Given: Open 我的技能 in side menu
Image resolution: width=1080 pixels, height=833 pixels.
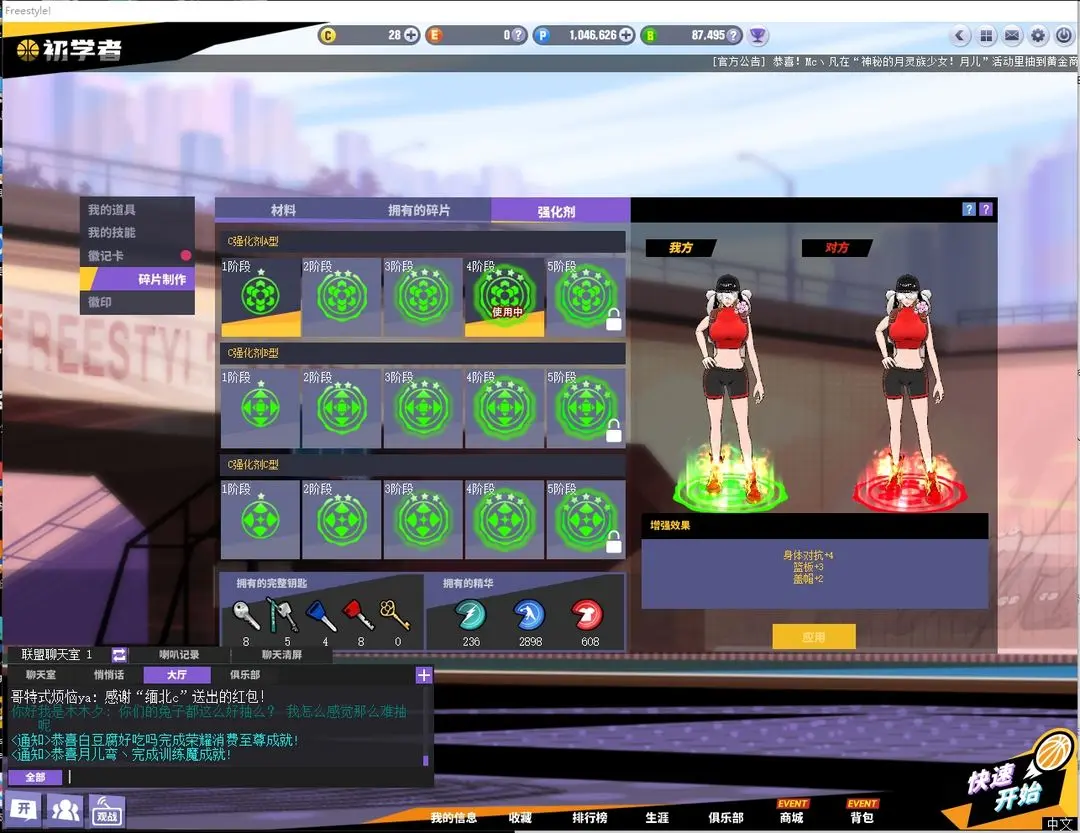Looking at the screenshot, I should [x=137, y=233].
